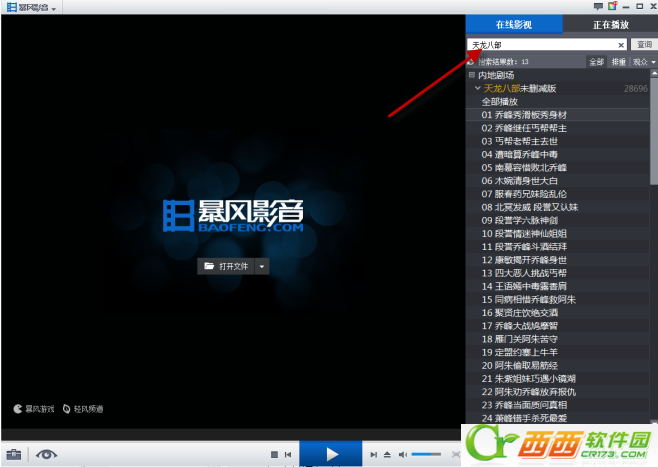Toggle fullscreen icon beside volume
The image size is (658, 467).
(x=456, y=454)
